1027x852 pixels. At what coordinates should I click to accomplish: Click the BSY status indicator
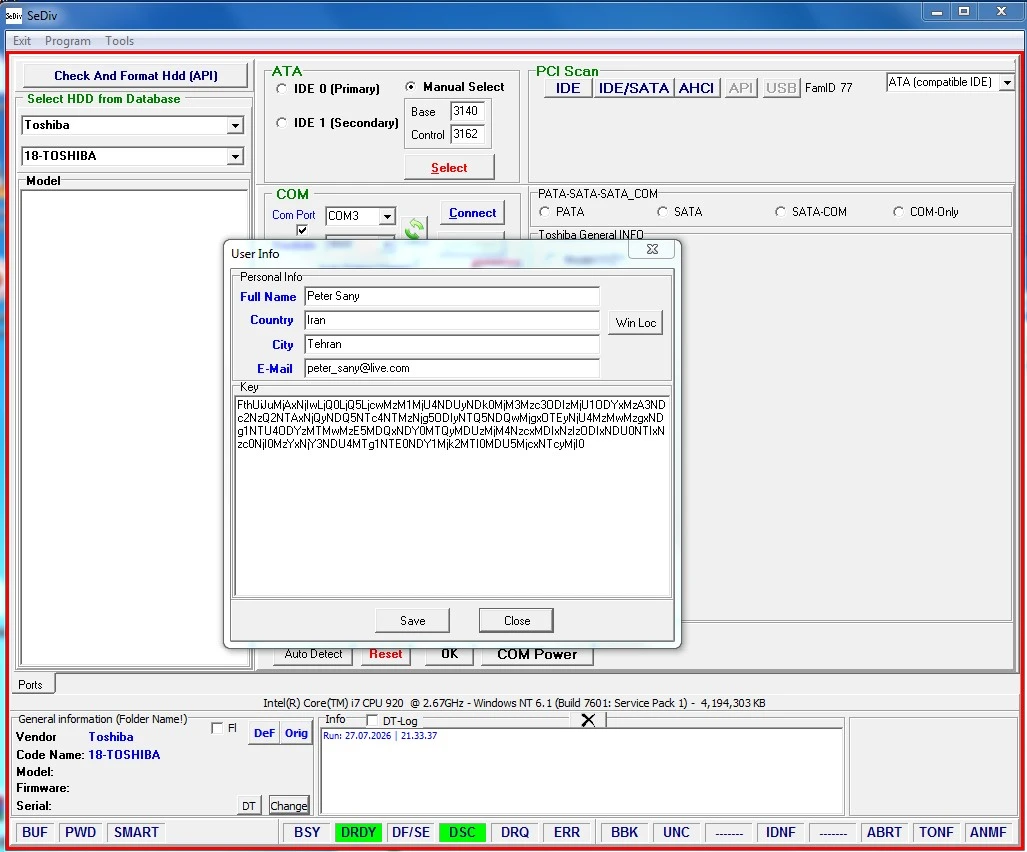click(307, 832)
